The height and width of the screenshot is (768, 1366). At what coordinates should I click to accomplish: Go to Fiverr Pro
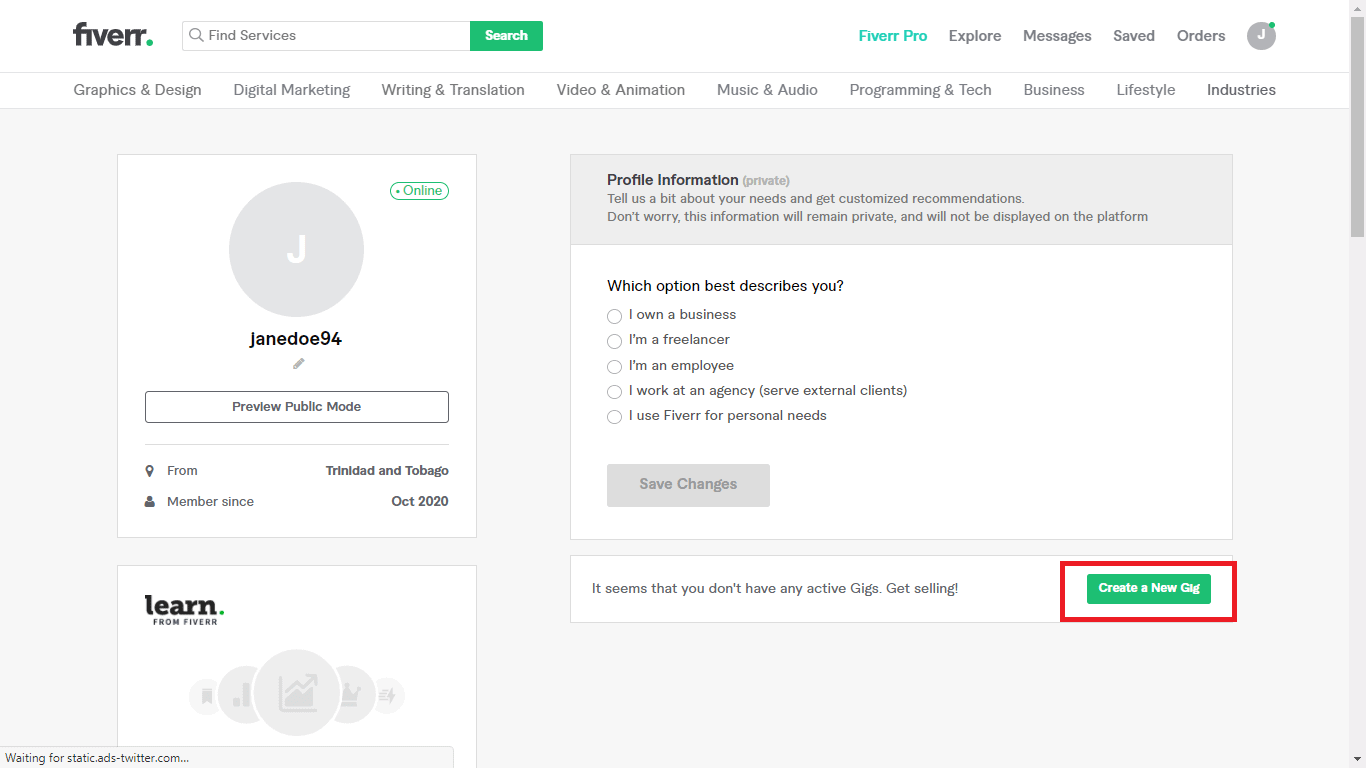pos(893,36)
